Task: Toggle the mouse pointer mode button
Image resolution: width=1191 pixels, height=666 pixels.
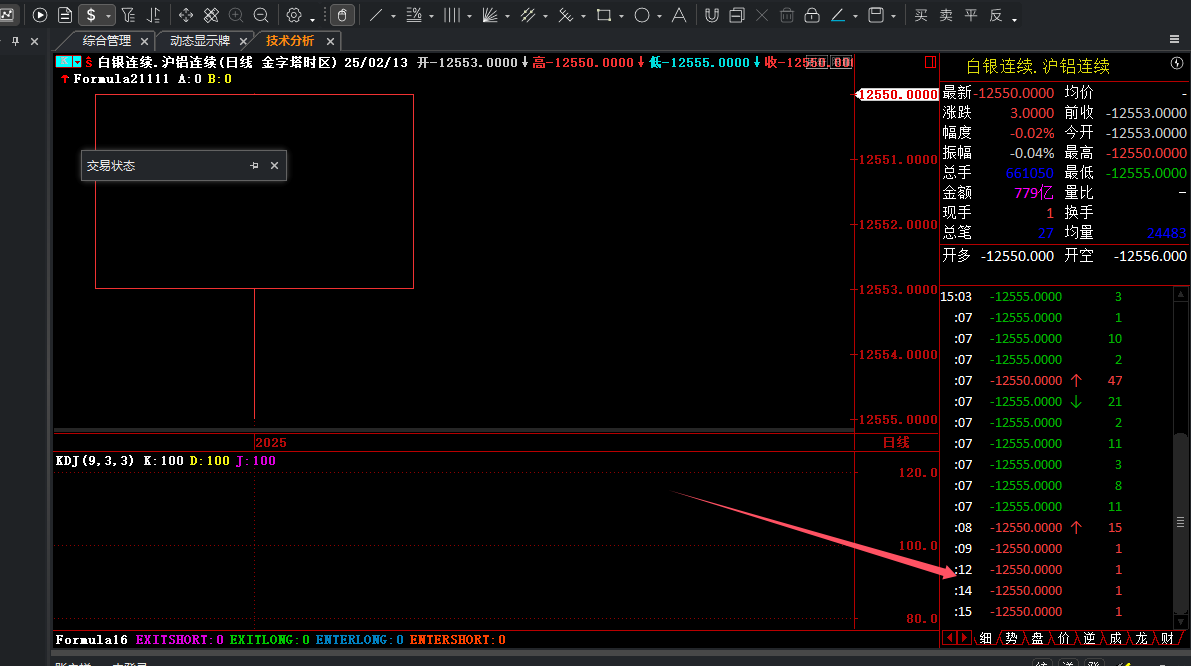Action: pos(341,15)
